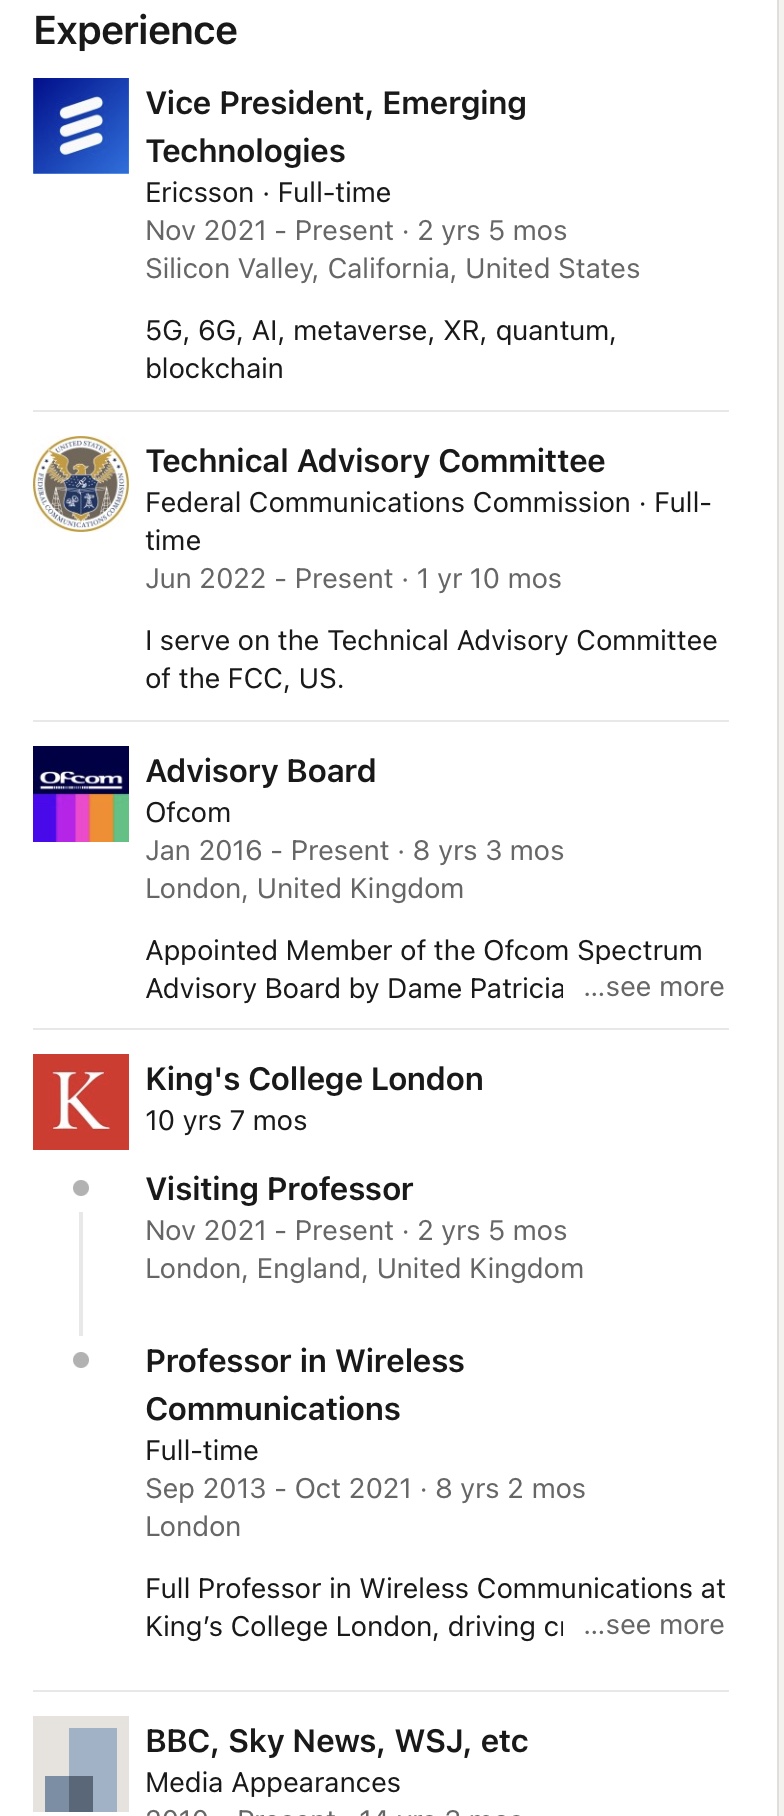Click the Technical Advisory Committee title
Image resolution: width=784 pixels, height=1816 pixels.
tap(375, 461)
